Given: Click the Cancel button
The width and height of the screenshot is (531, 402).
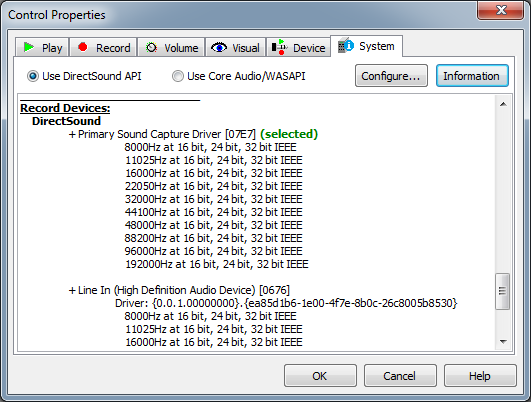Looking at the screenshot, I should (400, 376).
